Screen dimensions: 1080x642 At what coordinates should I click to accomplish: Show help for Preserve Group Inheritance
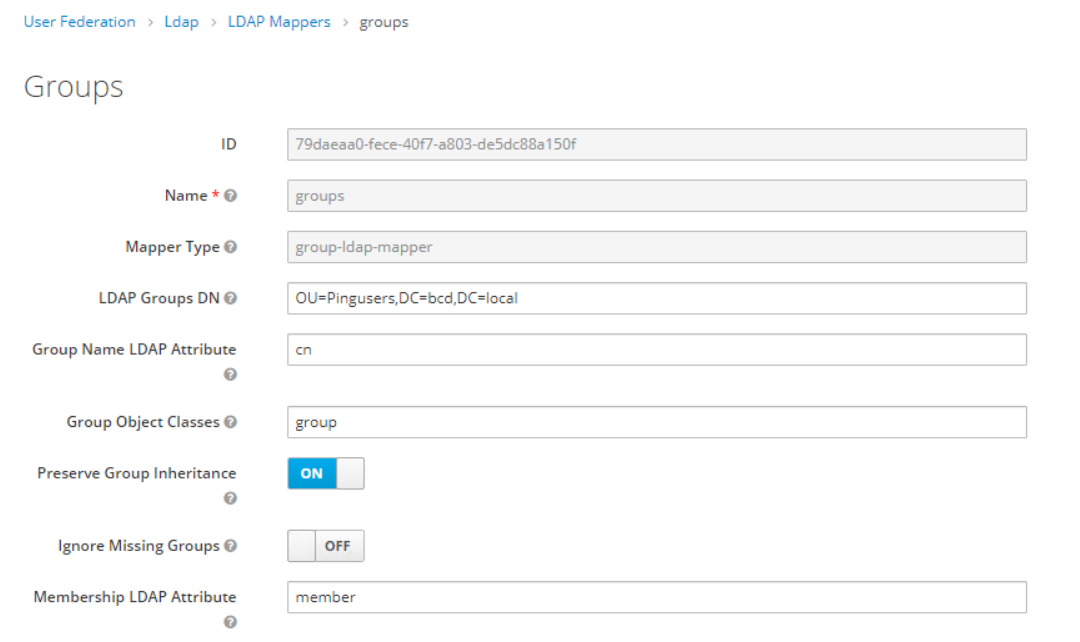[230, 498]
